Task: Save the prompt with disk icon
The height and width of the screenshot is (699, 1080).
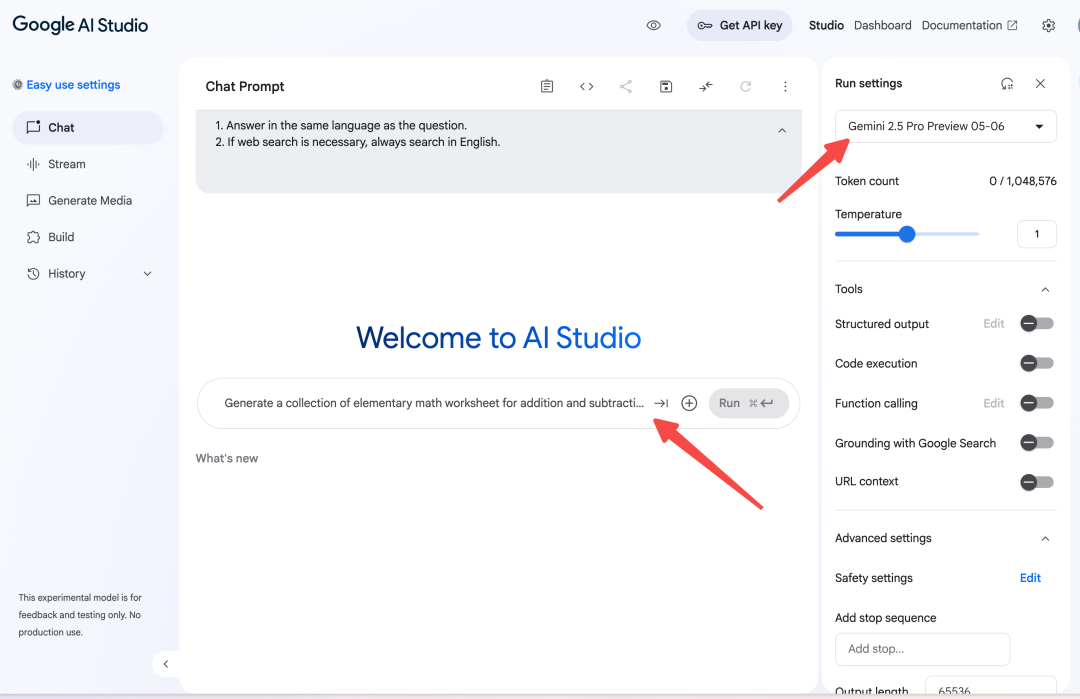Action: [665, 86]
